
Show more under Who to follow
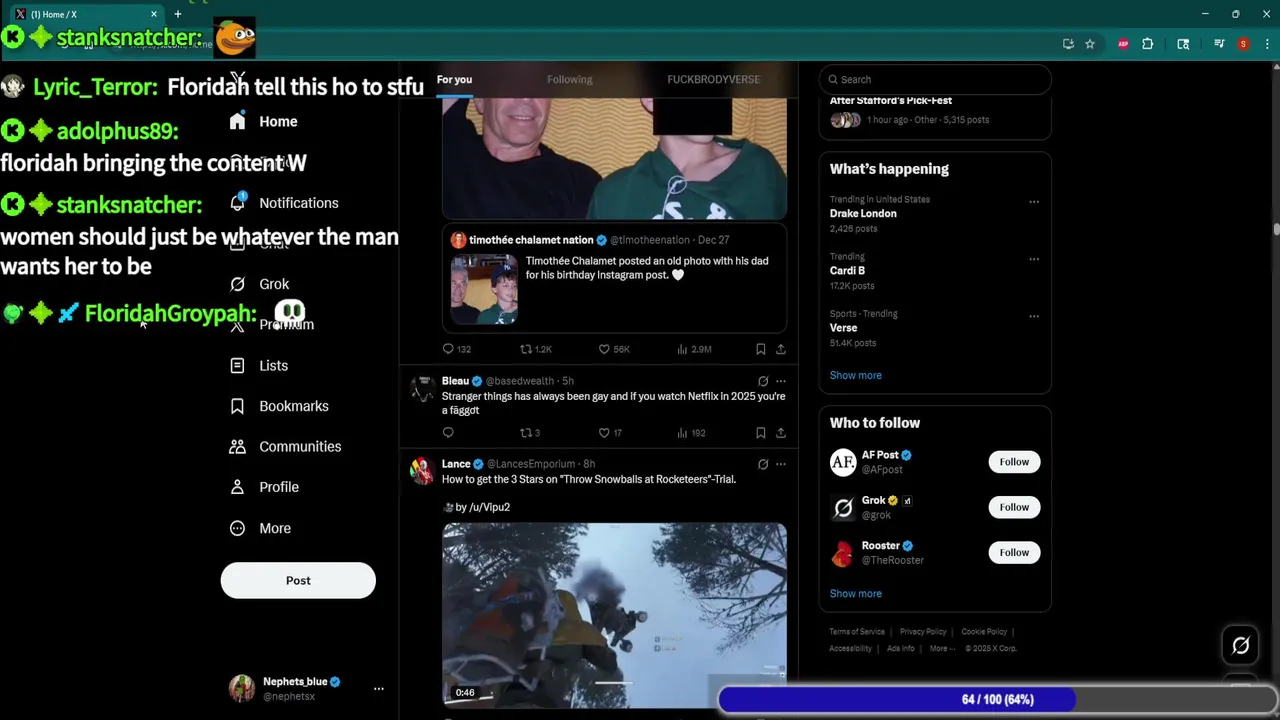coord(855,593)
